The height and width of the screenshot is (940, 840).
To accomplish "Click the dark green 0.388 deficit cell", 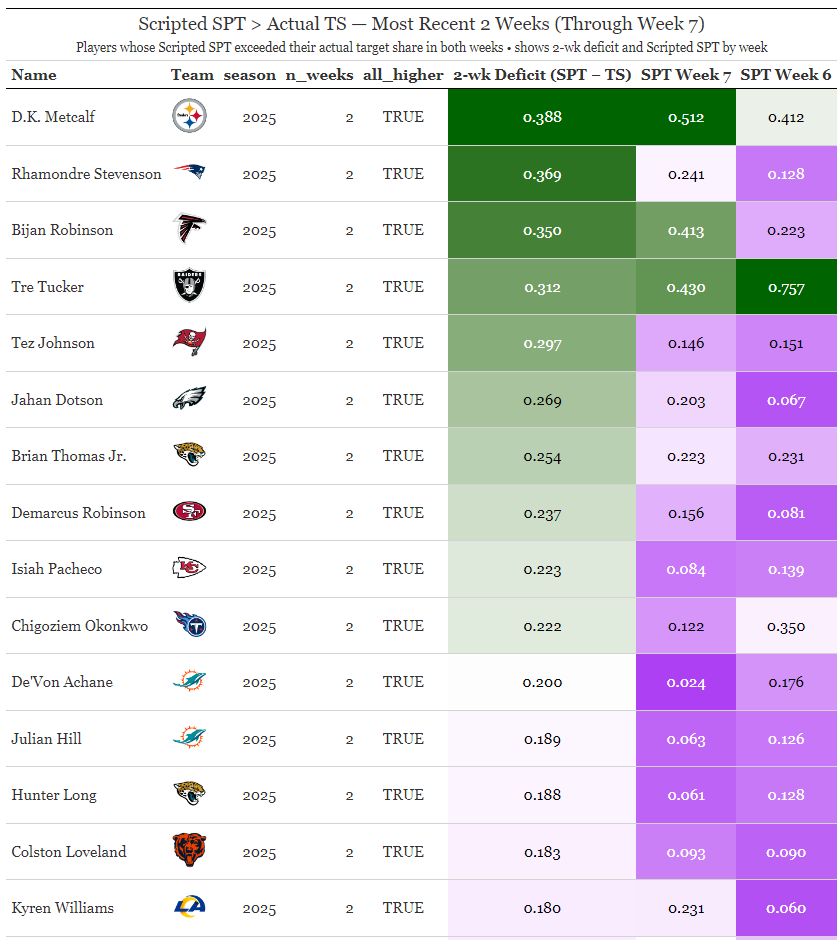I will 542,117.
